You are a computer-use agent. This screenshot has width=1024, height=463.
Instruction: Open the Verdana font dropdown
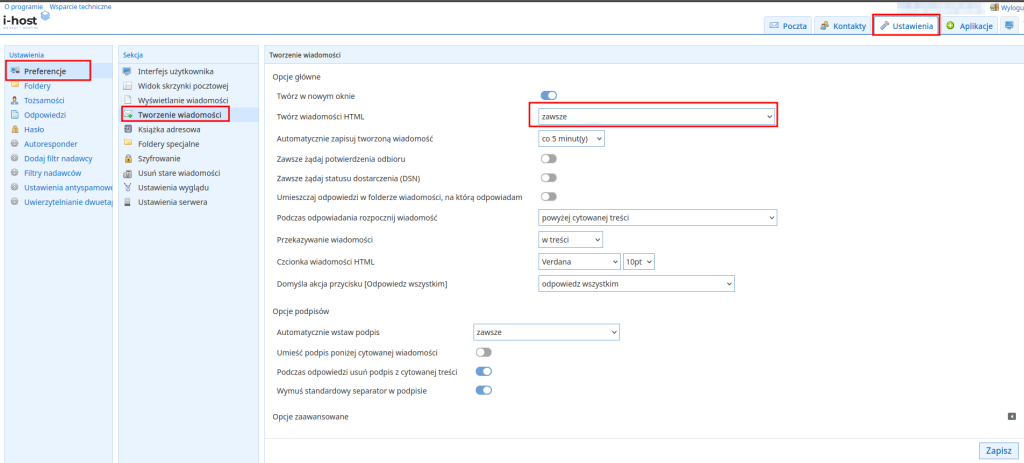click(578, 262)
